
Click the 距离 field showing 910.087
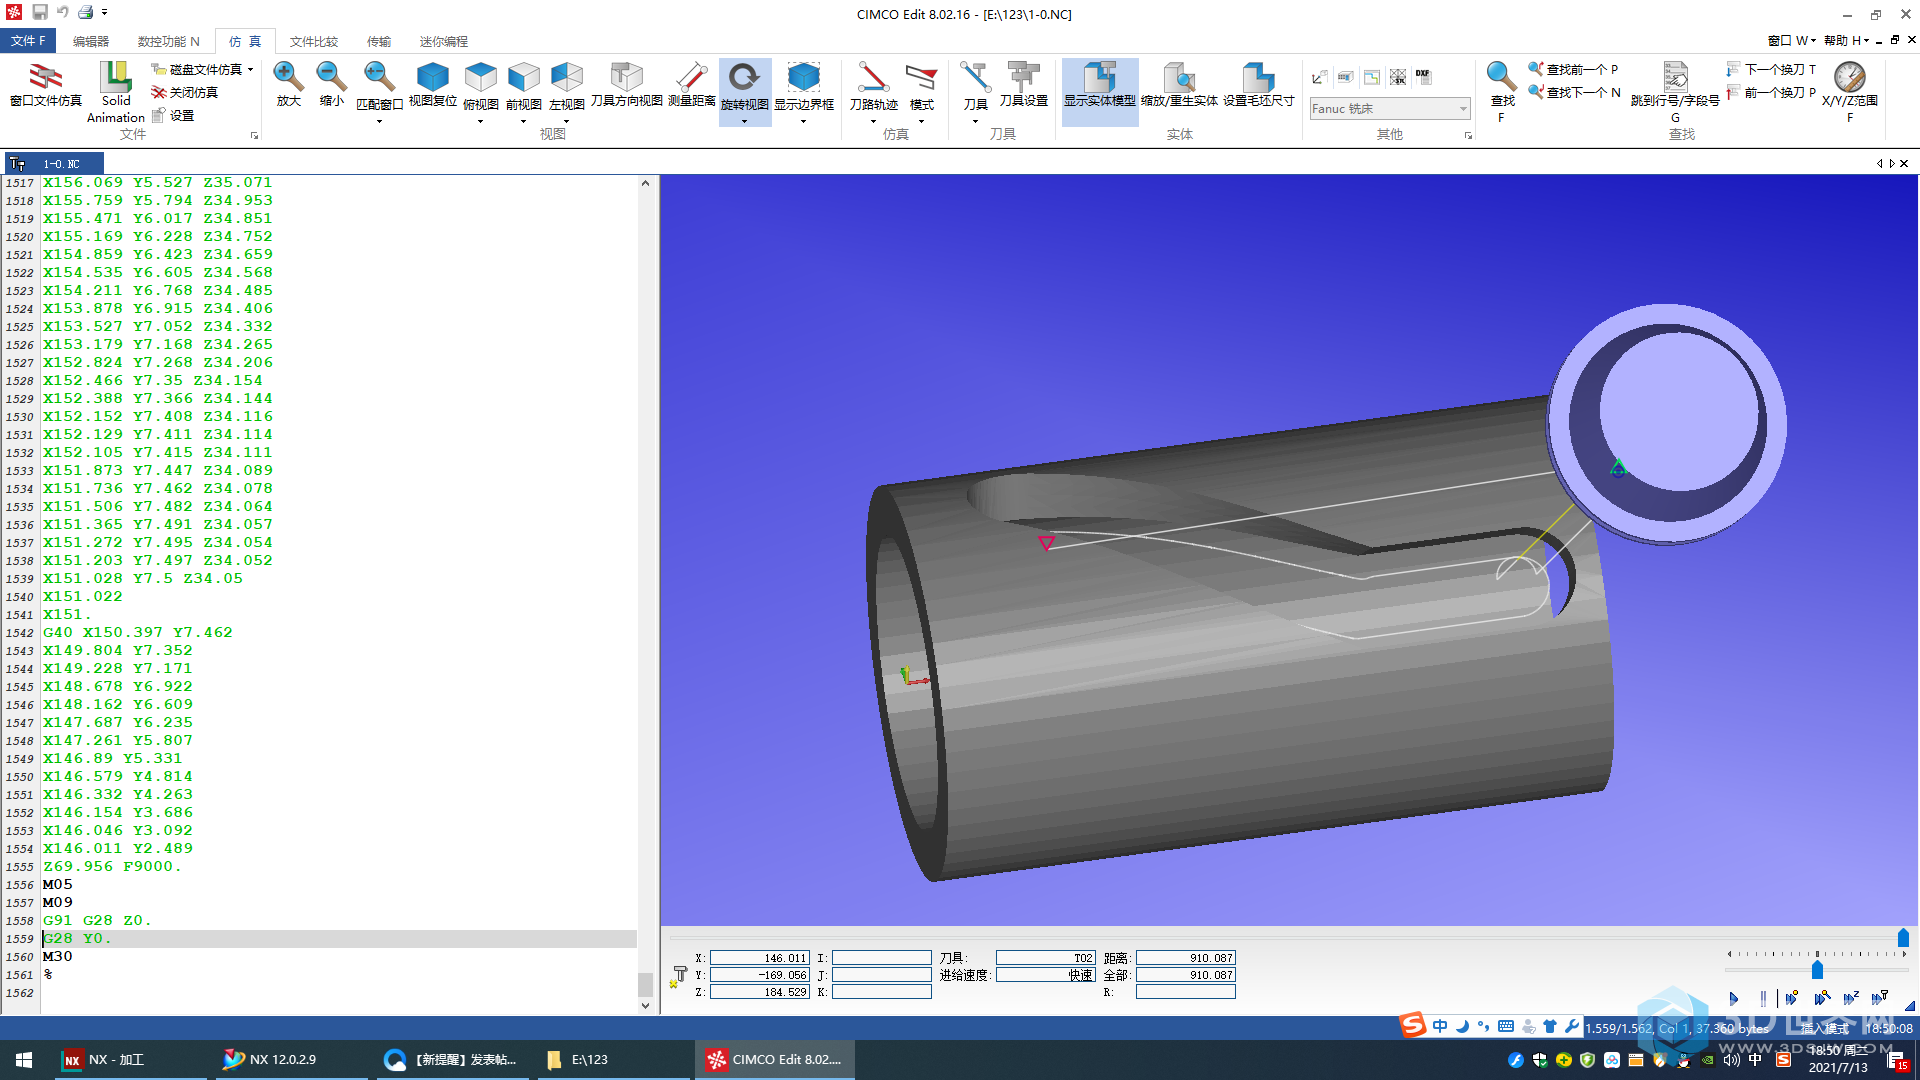tap(1185, 958)
